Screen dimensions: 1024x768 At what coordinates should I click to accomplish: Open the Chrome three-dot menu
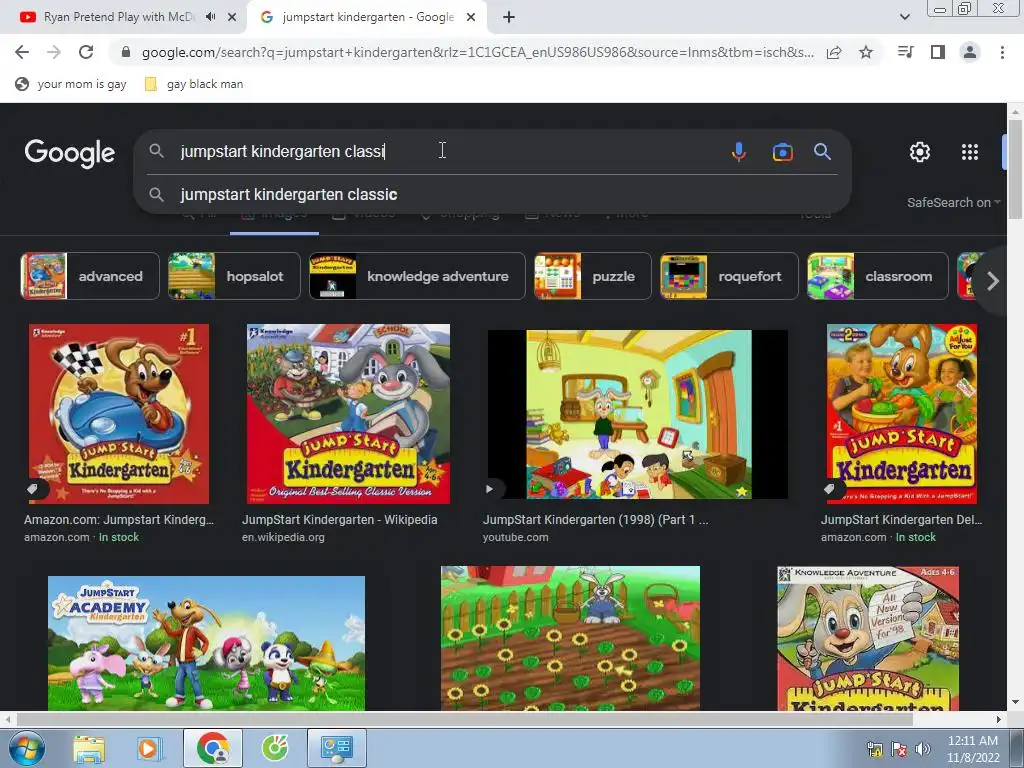[x=1002, y=52]
